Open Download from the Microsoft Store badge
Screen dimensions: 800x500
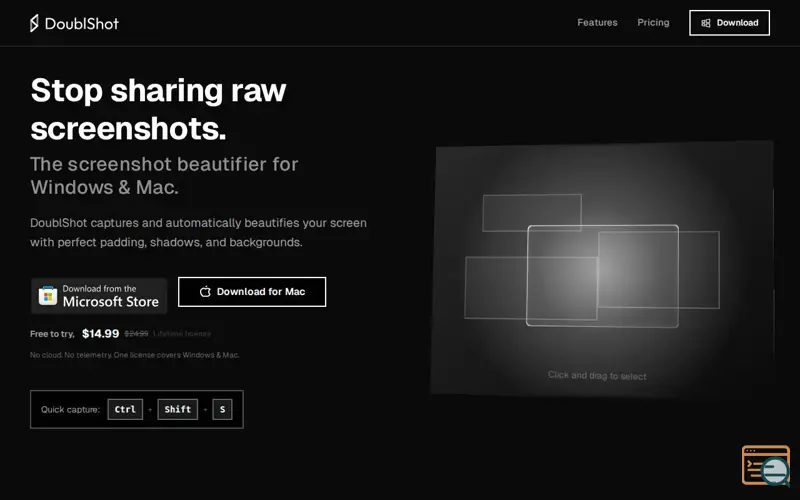(x=99, y=296)
